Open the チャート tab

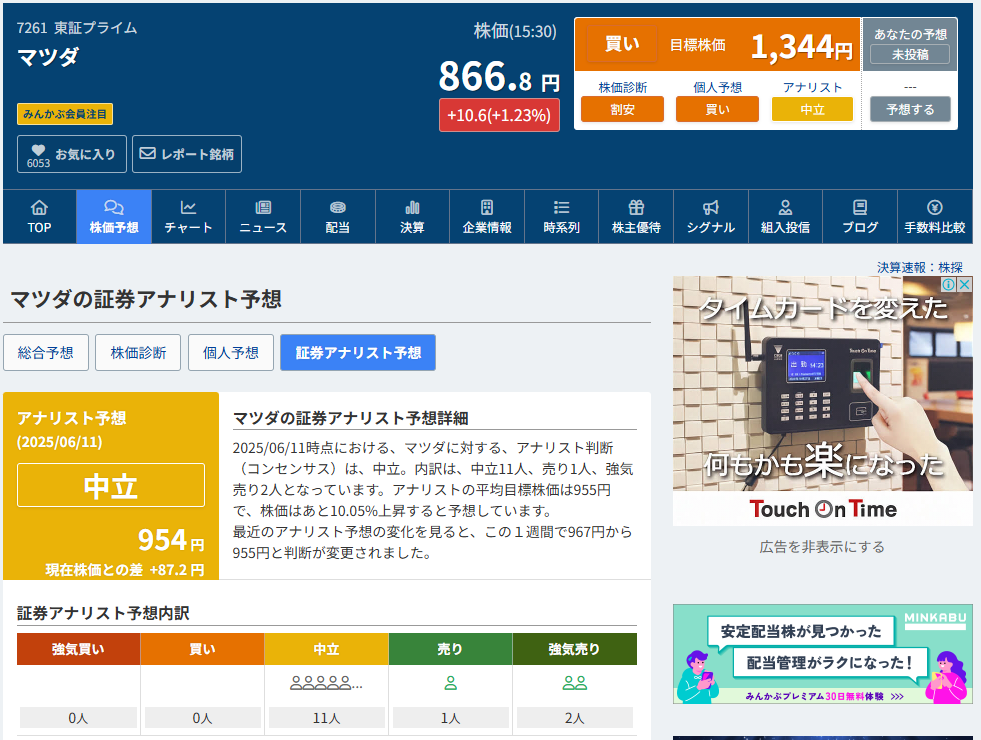coord(188,216)
